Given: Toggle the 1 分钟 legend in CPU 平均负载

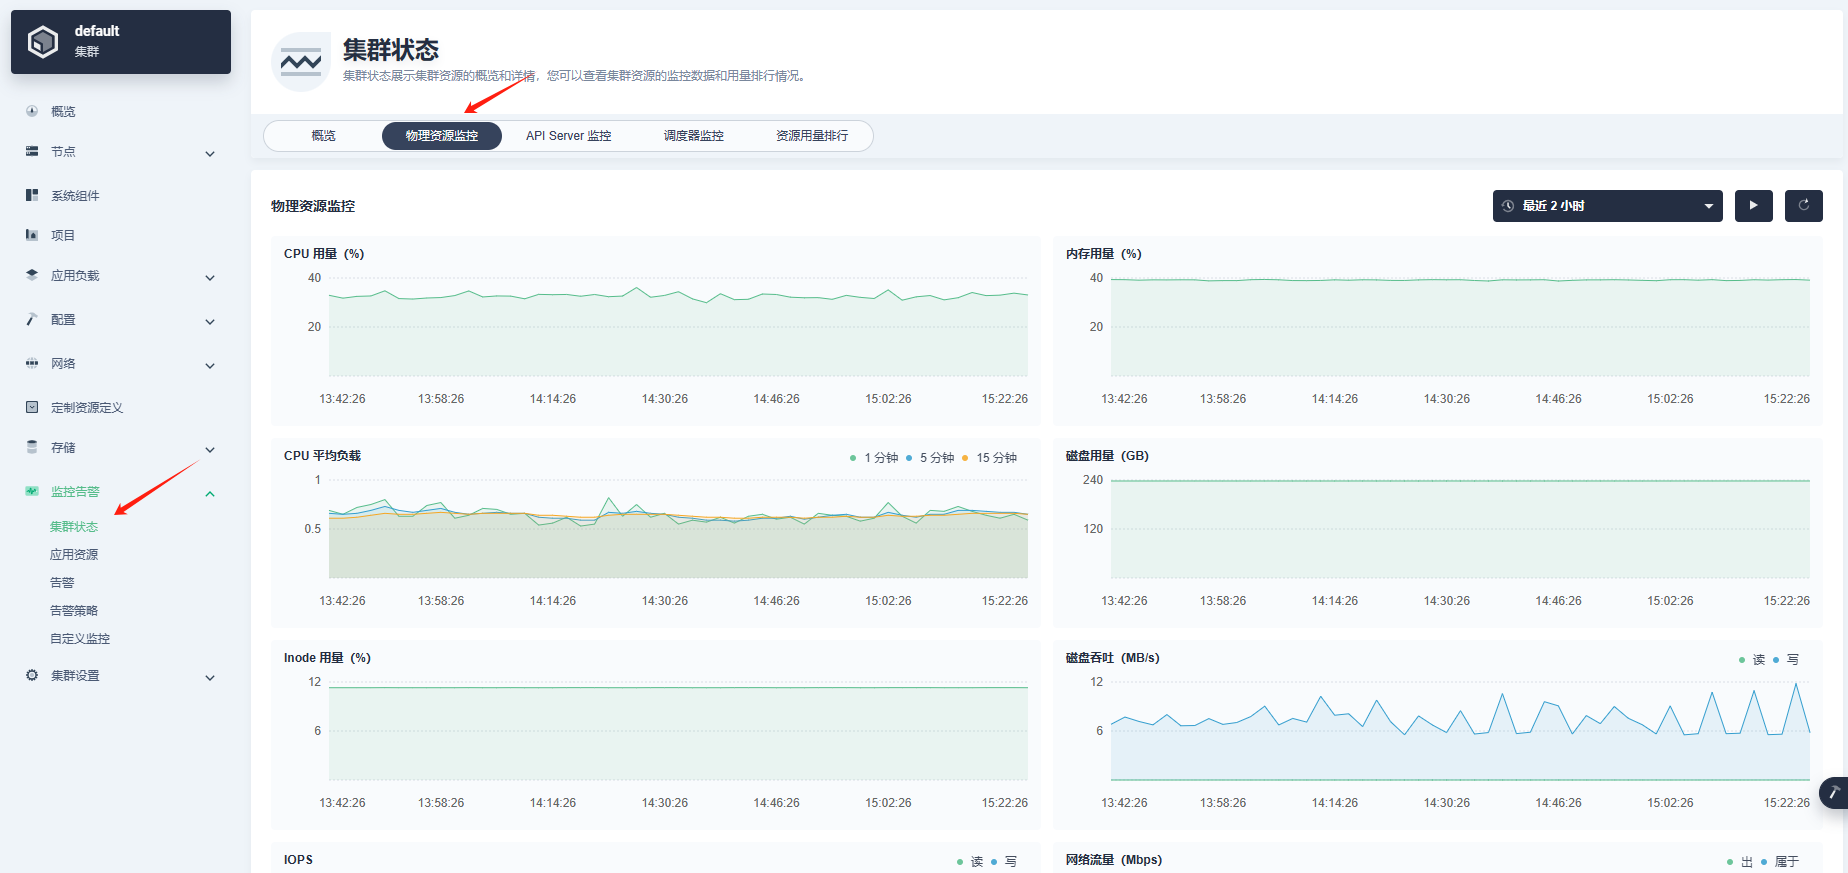Looking at the screenshot, I should coord(874,458).
